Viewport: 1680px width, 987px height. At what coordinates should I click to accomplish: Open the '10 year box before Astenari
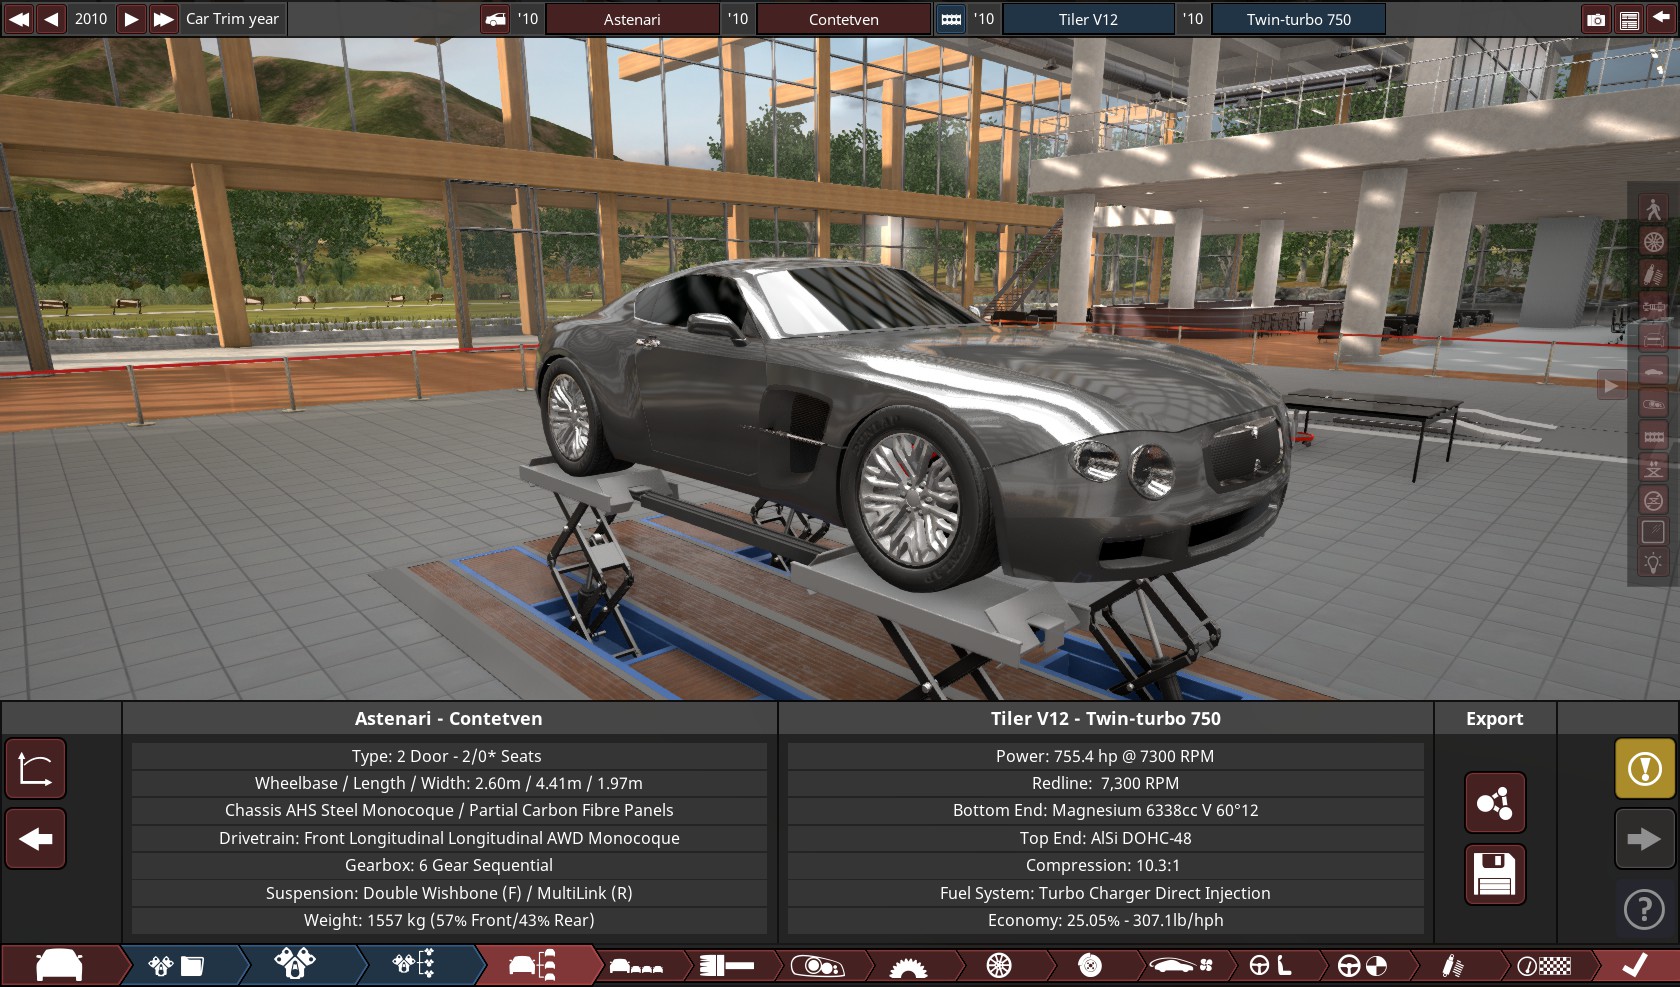(x=528, y=19)
